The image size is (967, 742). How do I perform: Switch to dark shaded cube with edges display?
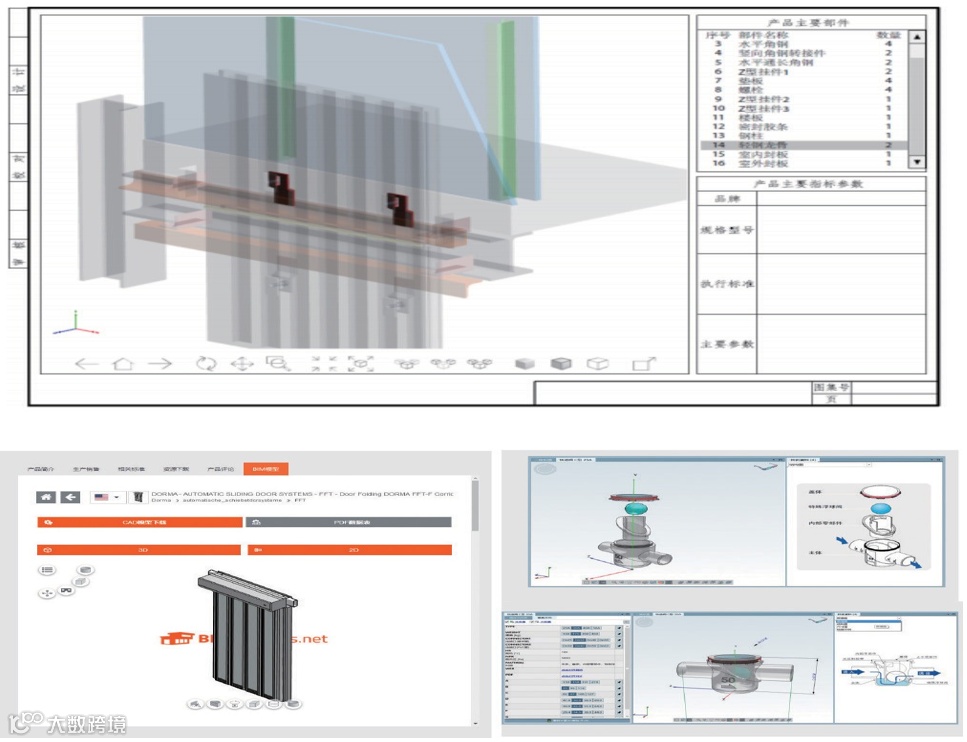(x=561, y=363)
